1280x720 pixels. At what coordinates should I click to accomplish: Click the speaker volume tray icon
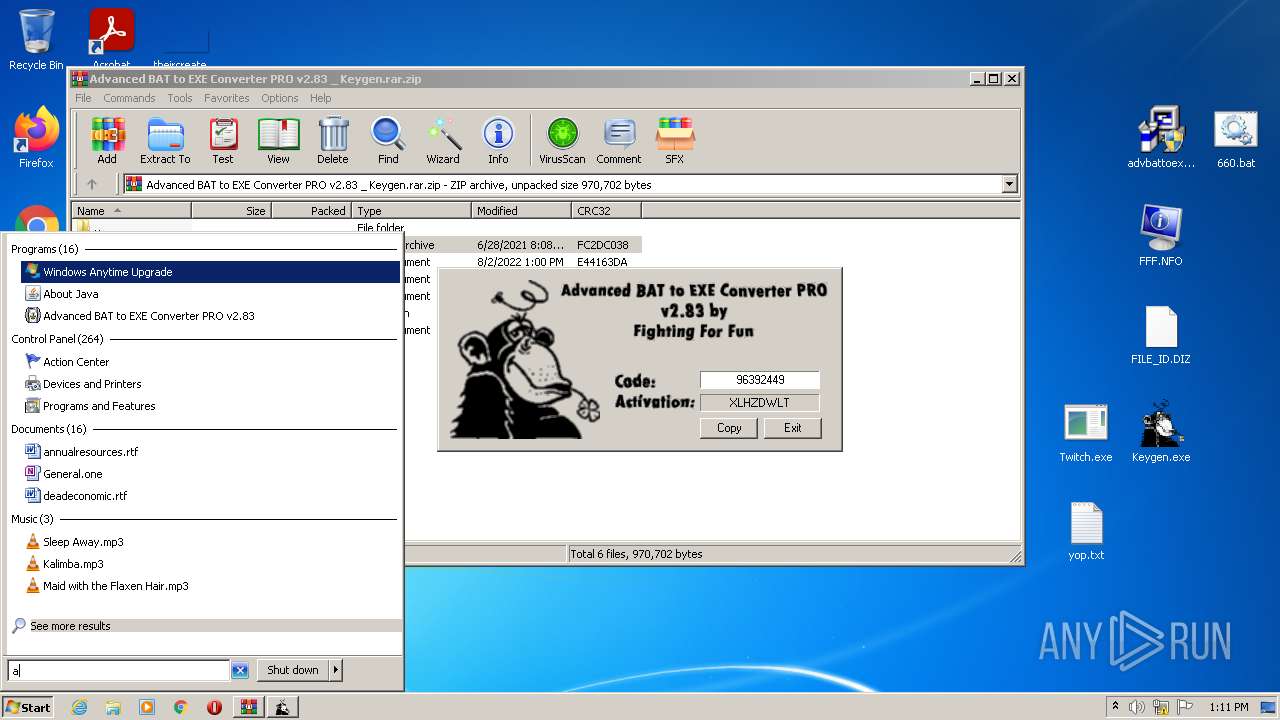pos(1137,707)
